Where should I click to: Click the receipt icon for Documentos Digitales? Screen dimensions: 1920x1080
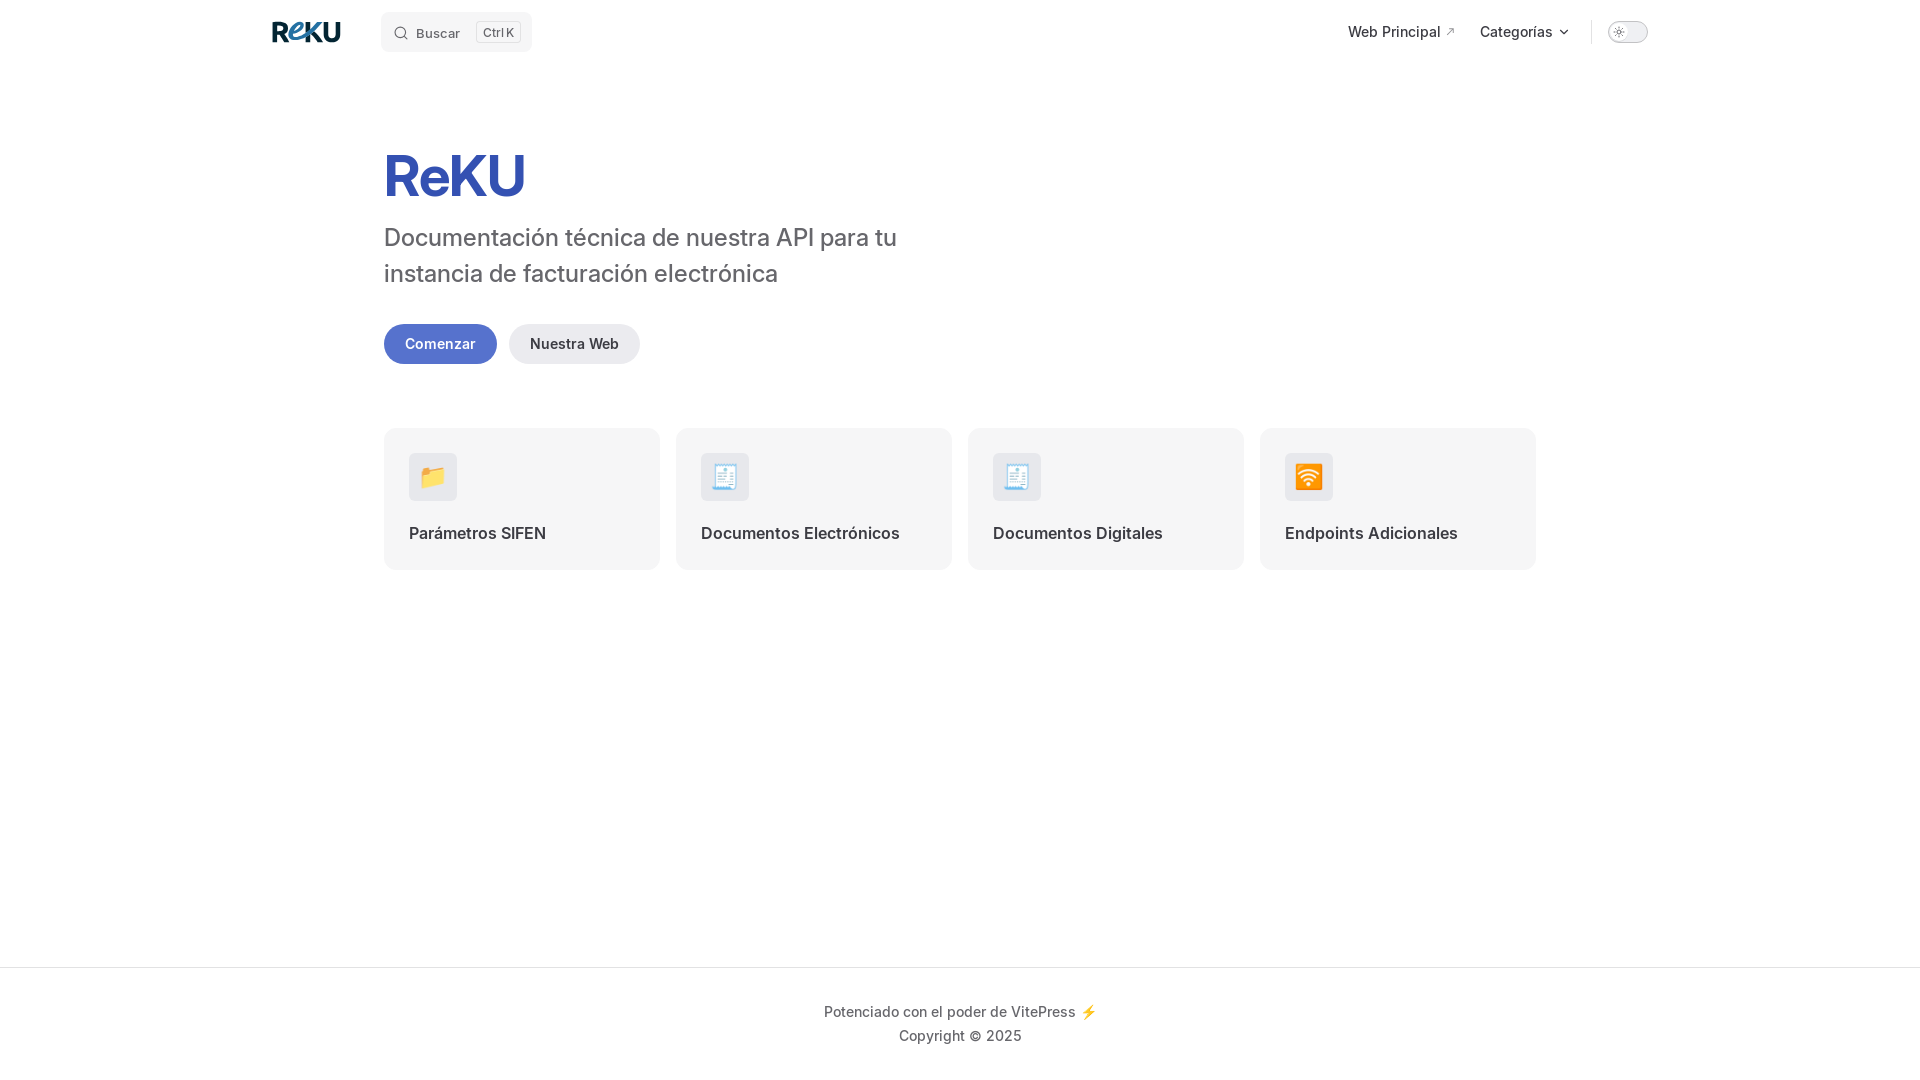pos(1017,477)
